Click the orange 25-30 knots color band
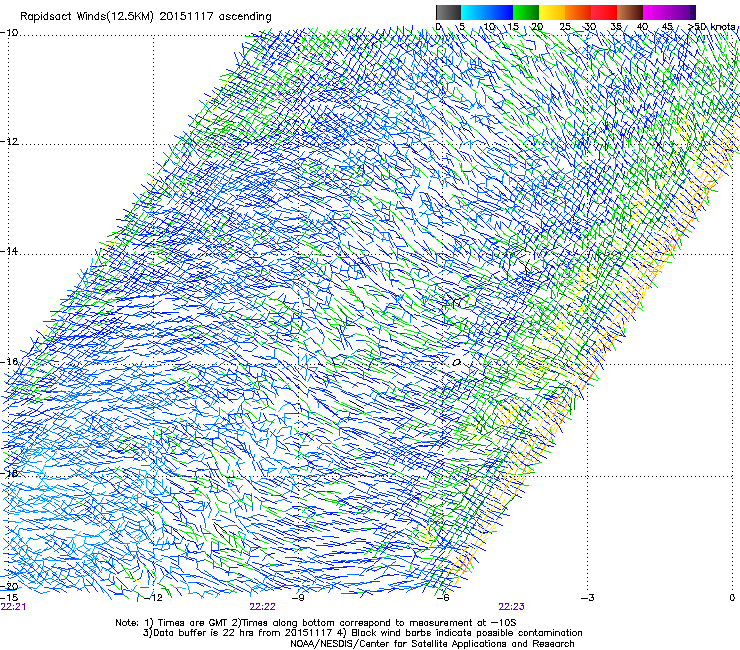This screenshot has height=650, width=740. [578, 12]
